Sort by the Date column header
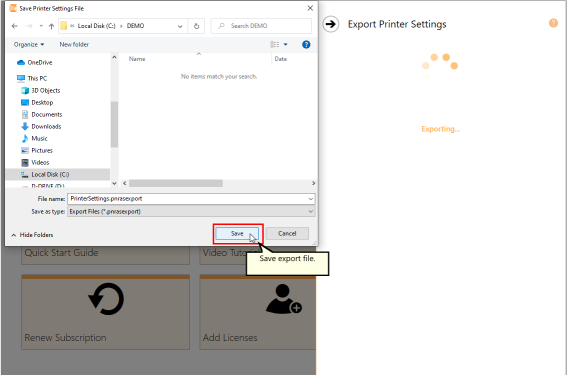The image size is (567, 375). point(281,59)
